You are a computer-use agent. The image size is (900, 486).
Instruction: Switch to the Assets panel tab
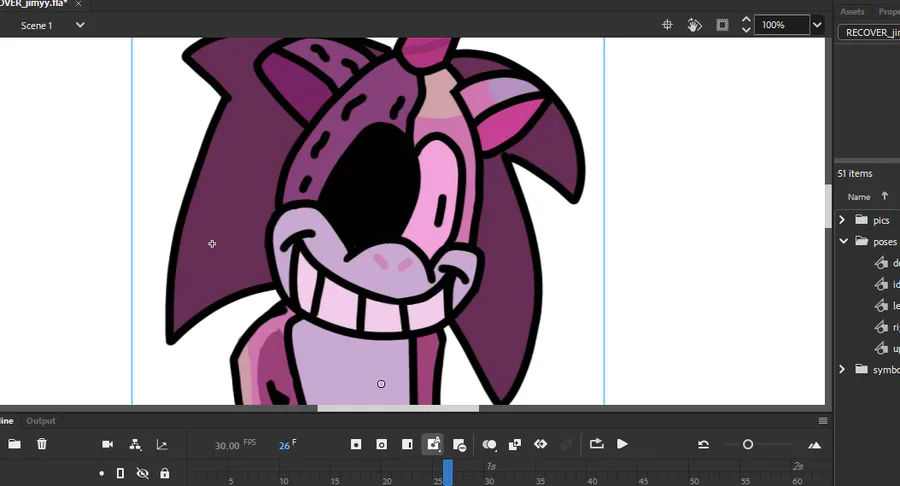click(852, 11)
